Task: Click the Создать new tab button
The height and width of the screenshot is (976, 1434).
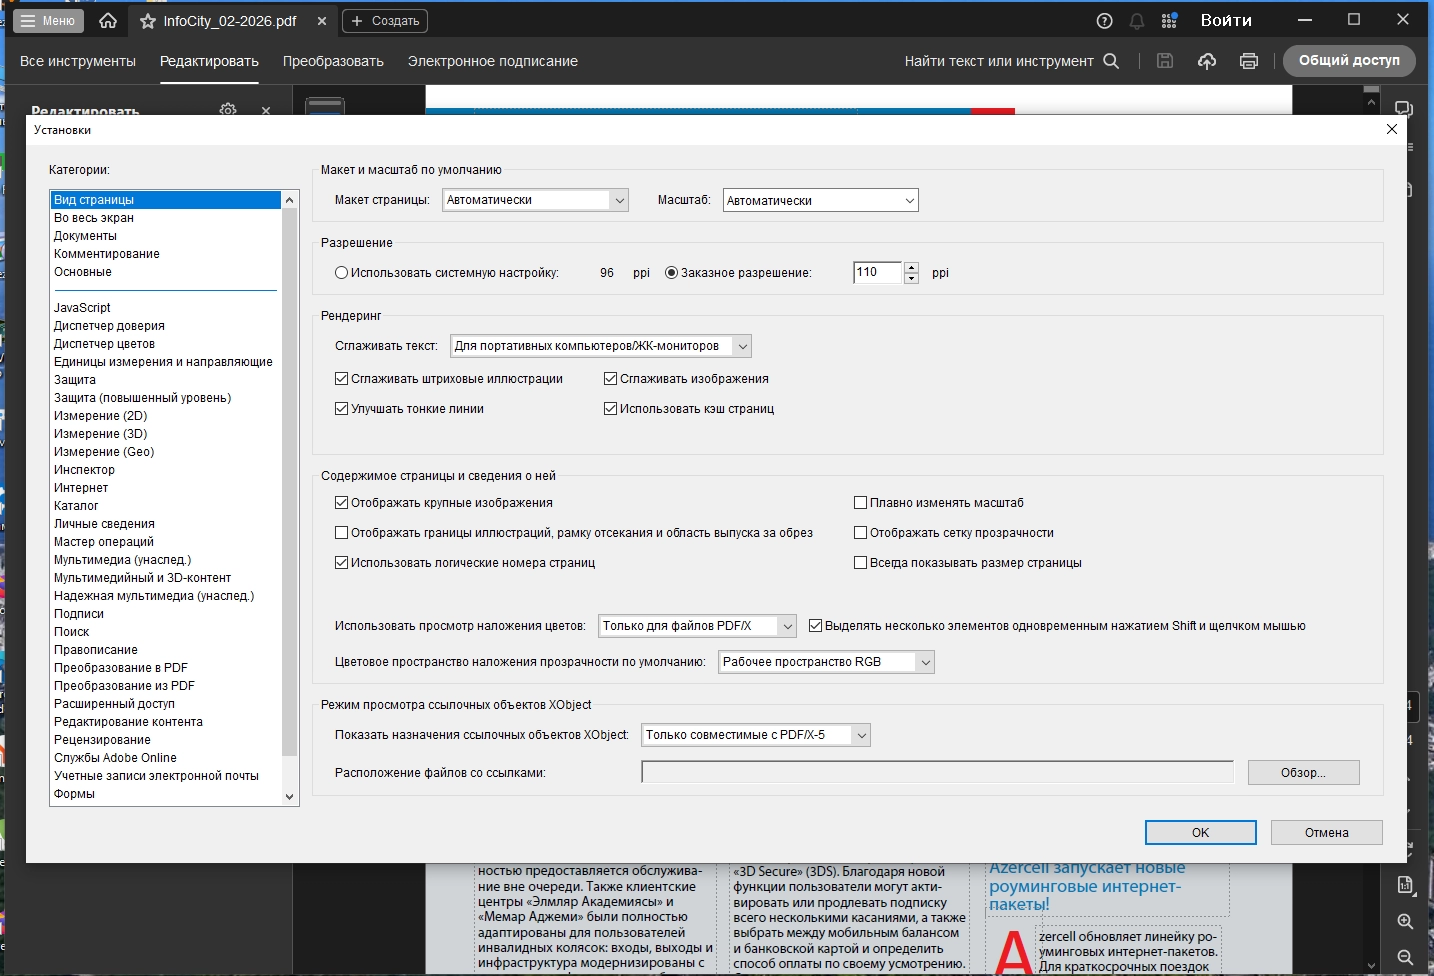Action: tap(385, 21)
